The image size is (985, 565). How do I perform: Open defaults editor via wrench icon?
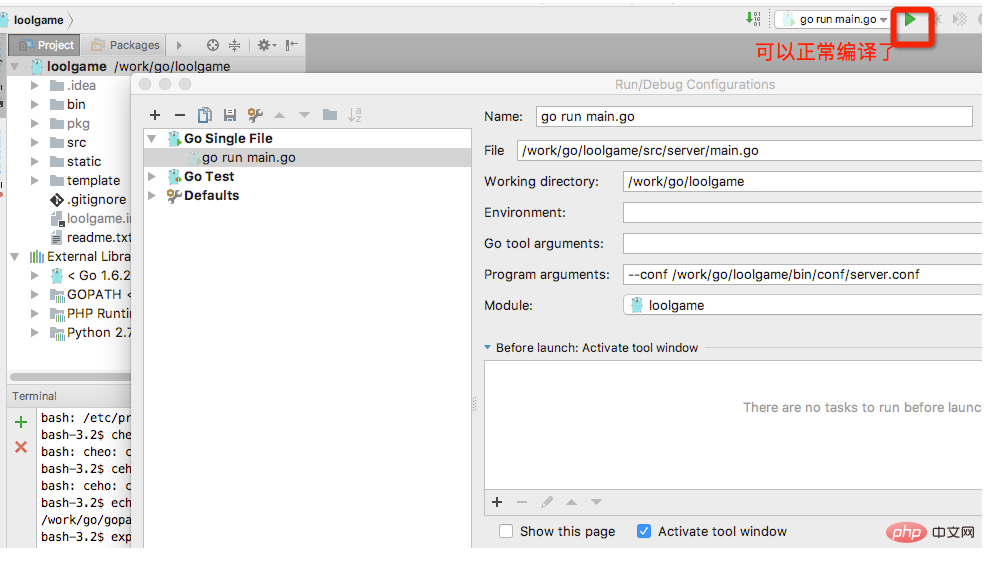tap(255, 115)
